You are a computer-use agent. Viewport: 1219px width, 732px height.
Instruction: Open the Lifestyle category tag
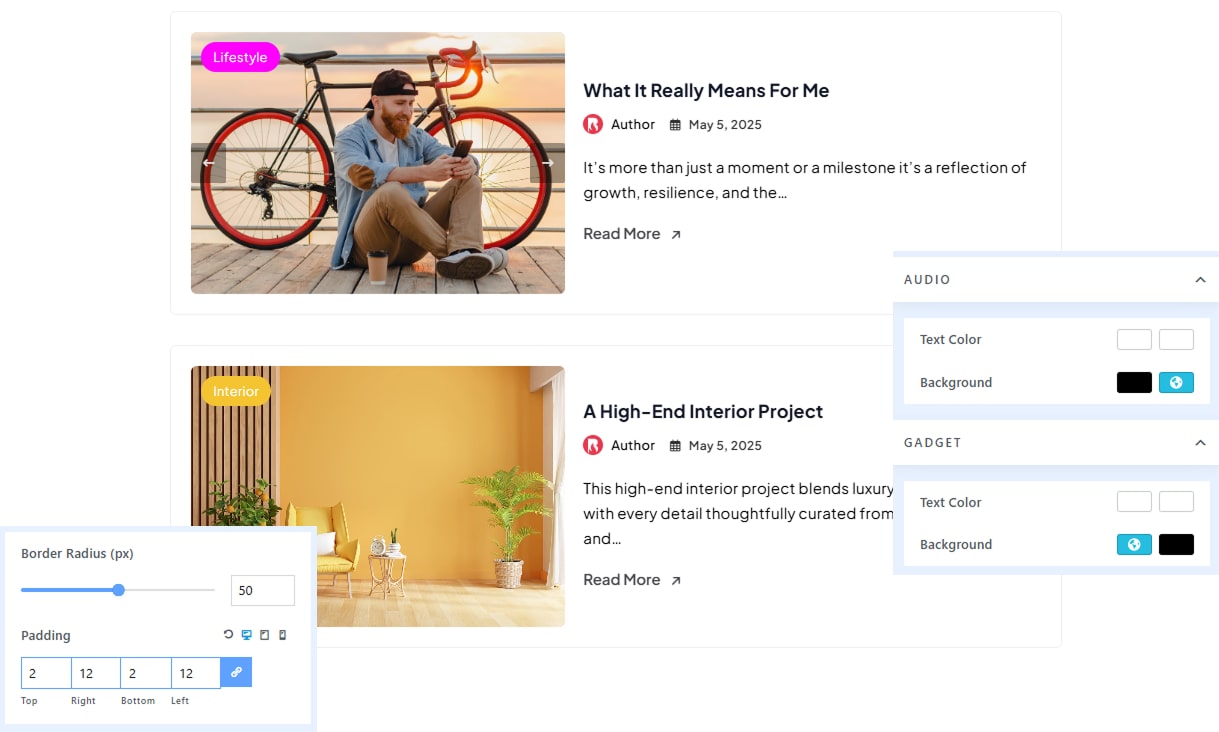click(x=240, y=57)
